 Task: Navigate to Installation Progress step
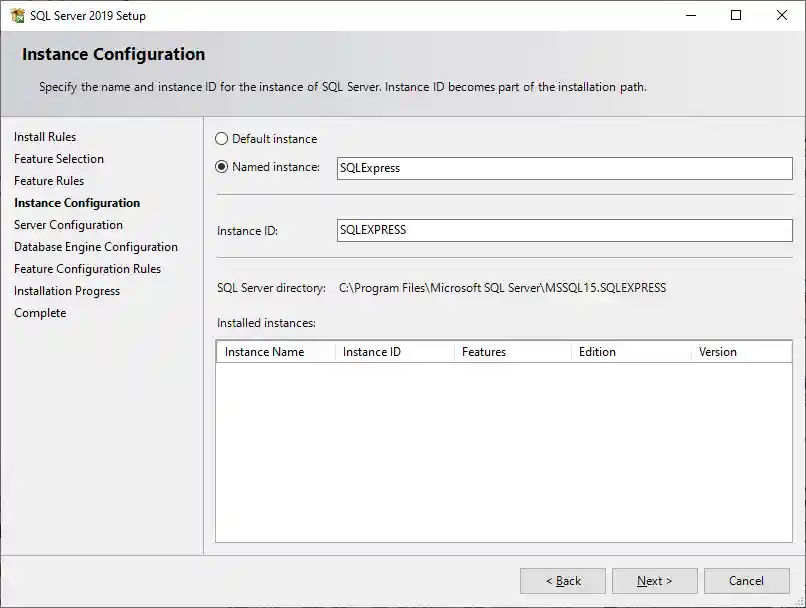coord(66,291)
